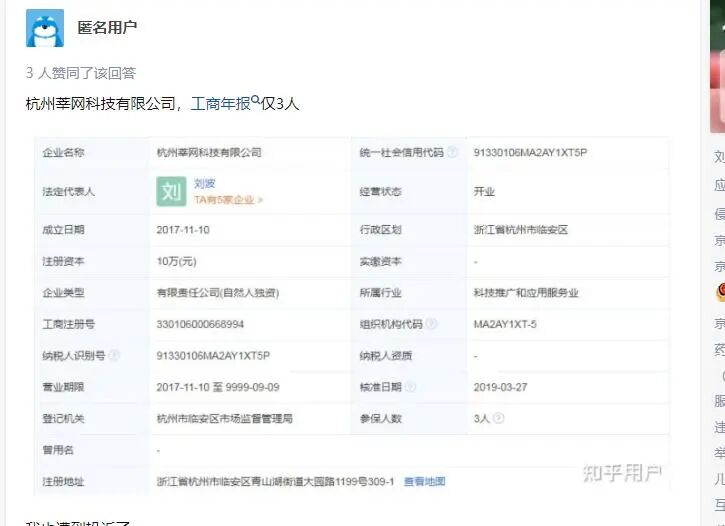Screen dimensions: 725x526
Task: Select registration number 330106000668994
Action: (x=200, y=324)
